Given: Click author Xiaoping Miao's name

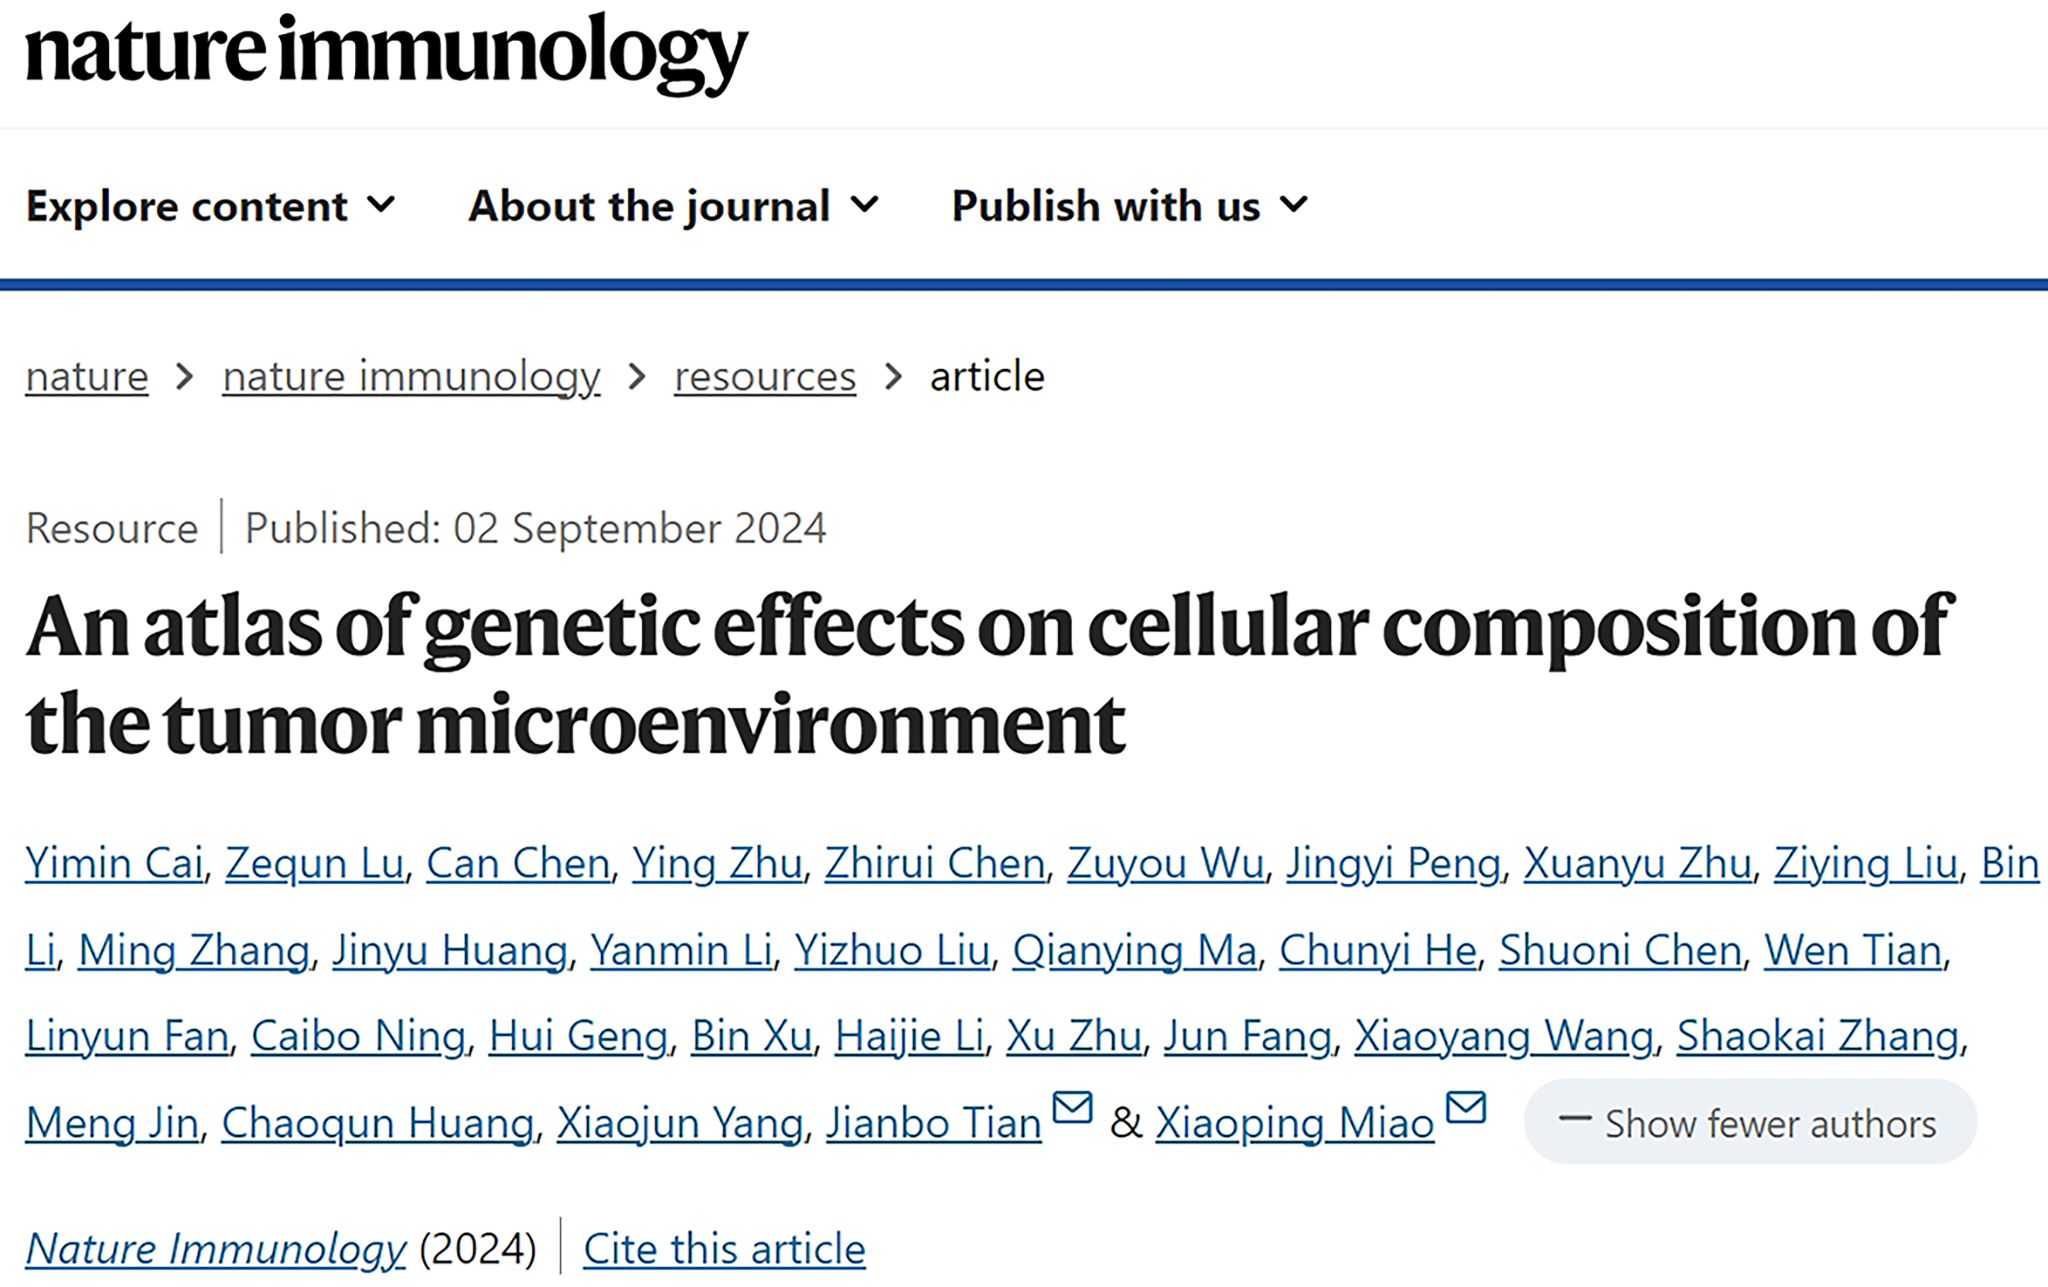Looking at the screenshot, I should click(x=1294, y=1123).
